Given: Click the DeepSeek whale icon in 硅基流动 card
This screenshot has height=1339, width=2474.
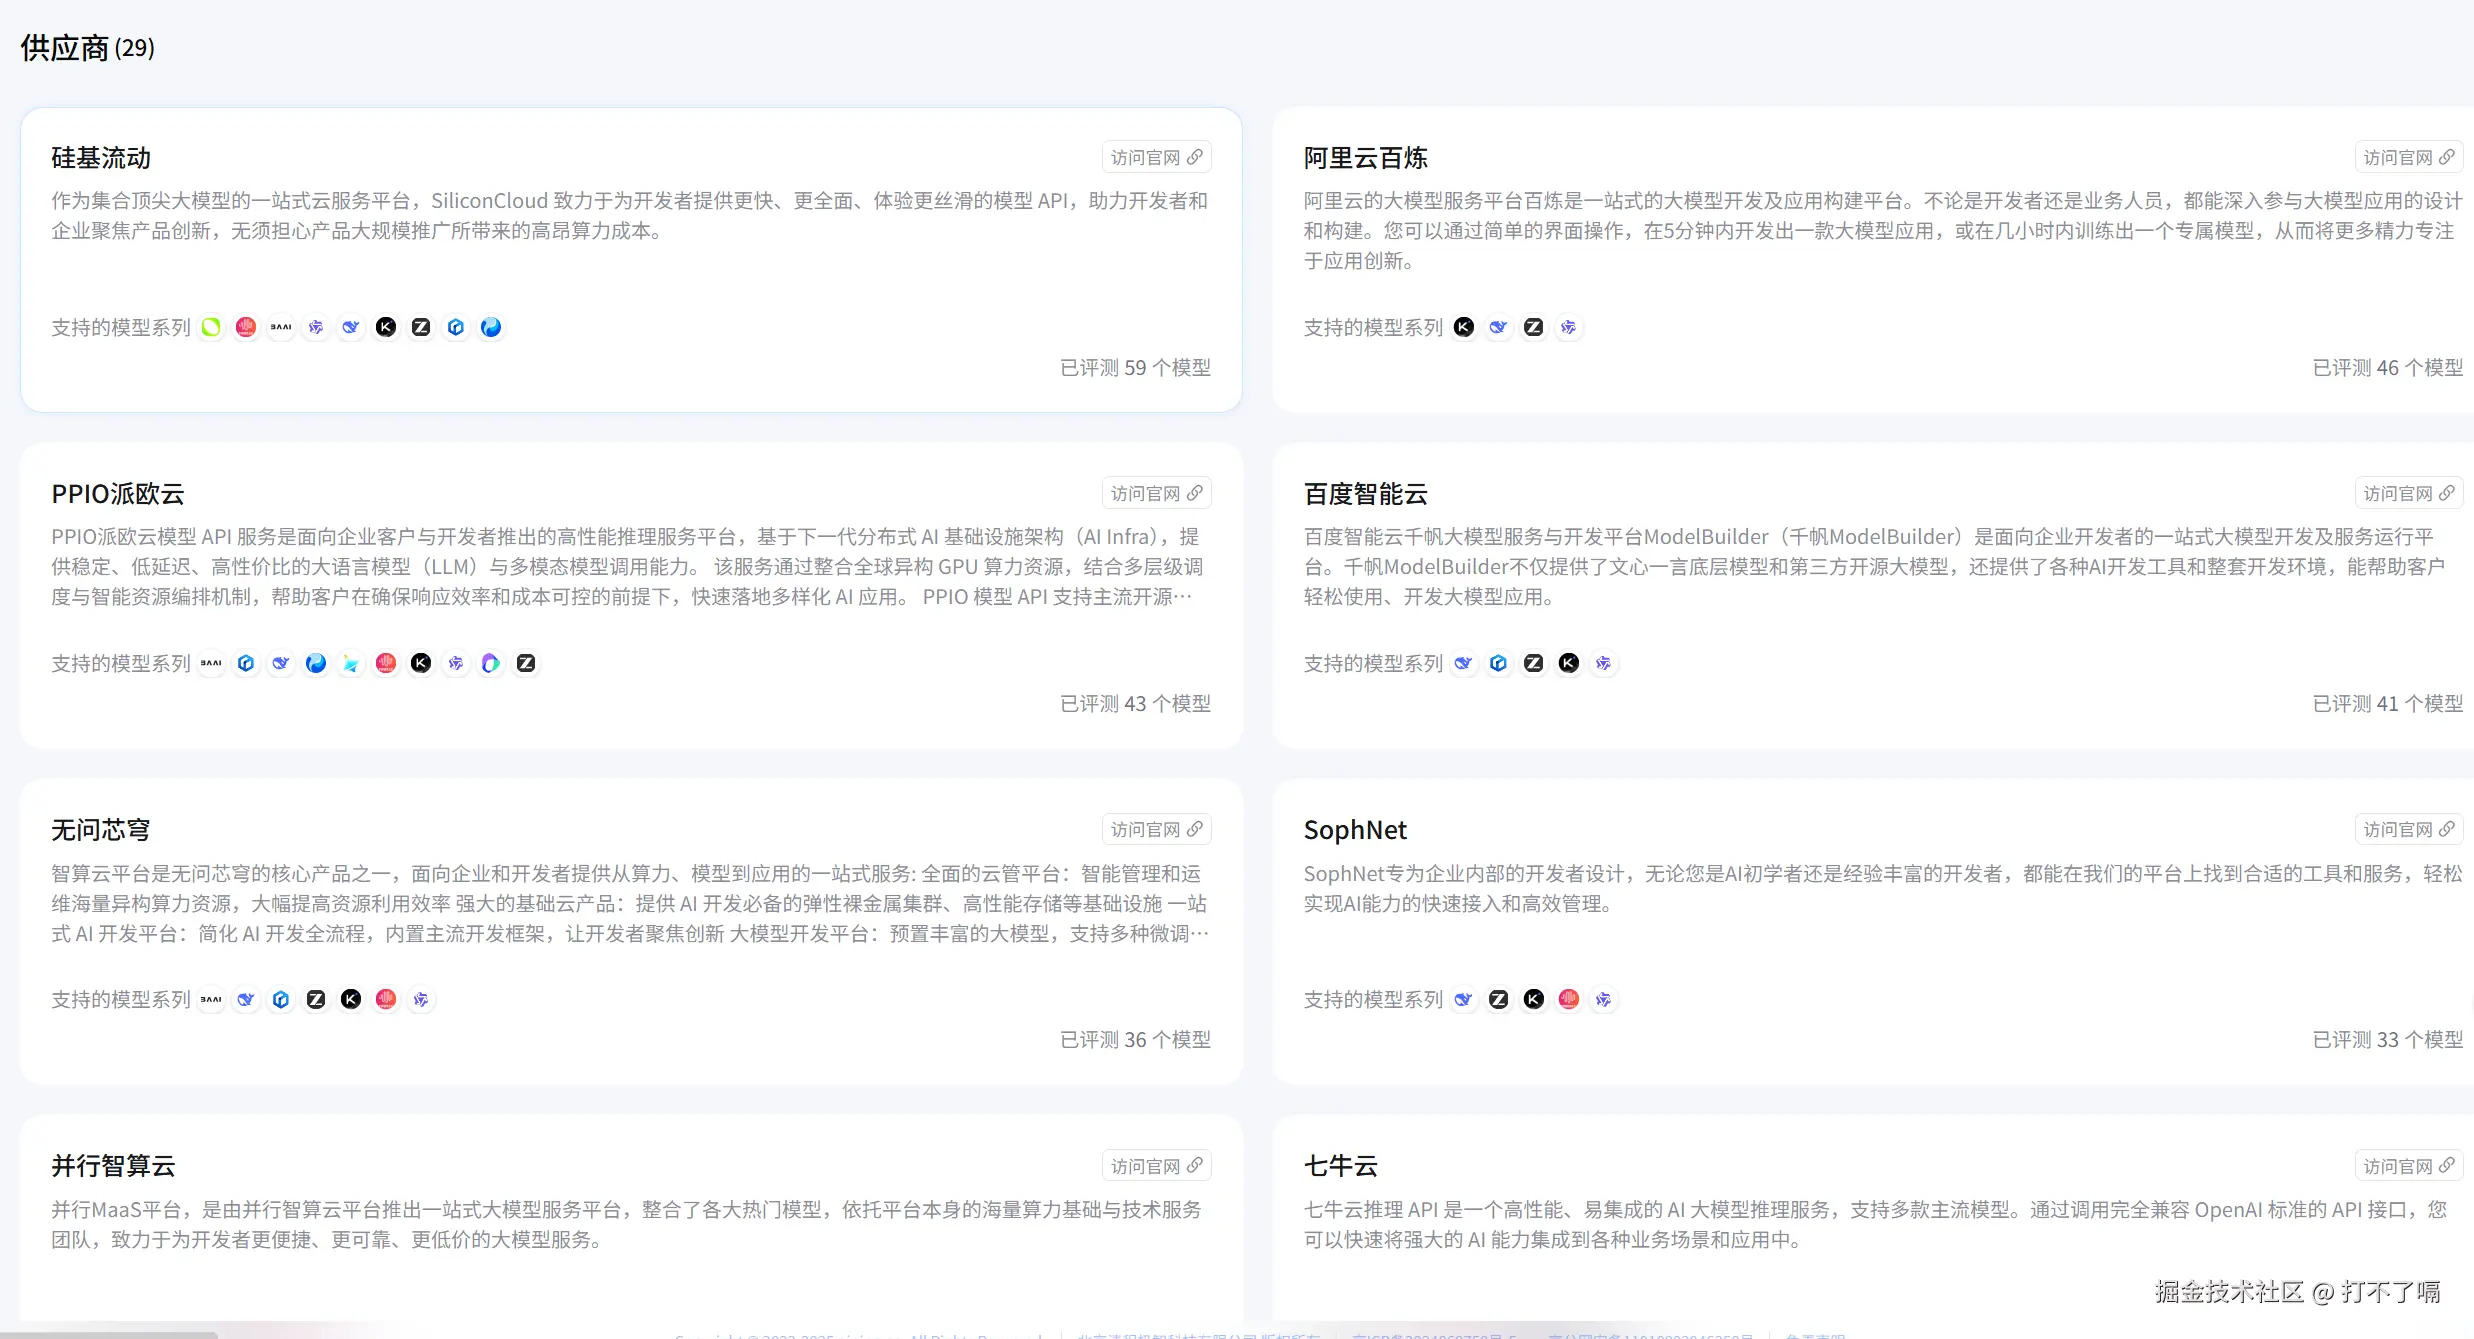Looking at the screenshot, I should (351, 327).
